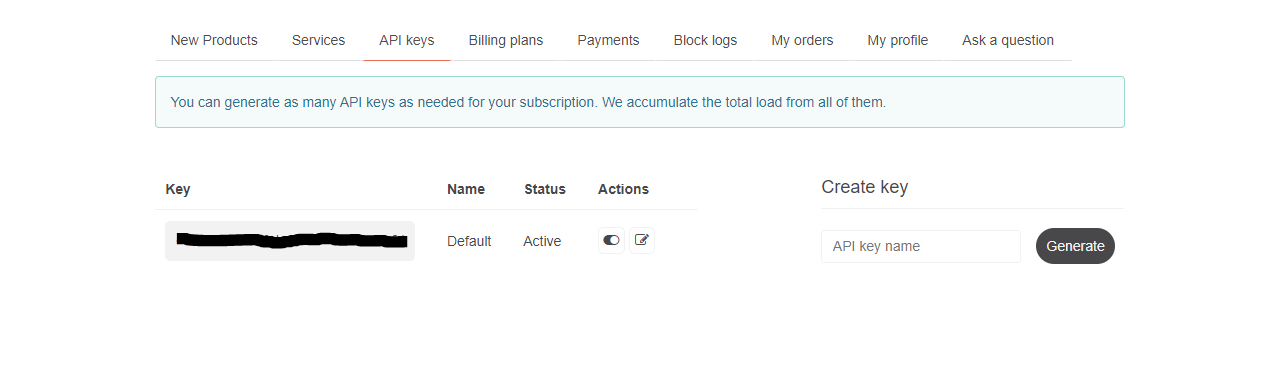The image size is (1275, 377).
Task: Click the Actions column header
Action: click(623, 189)
